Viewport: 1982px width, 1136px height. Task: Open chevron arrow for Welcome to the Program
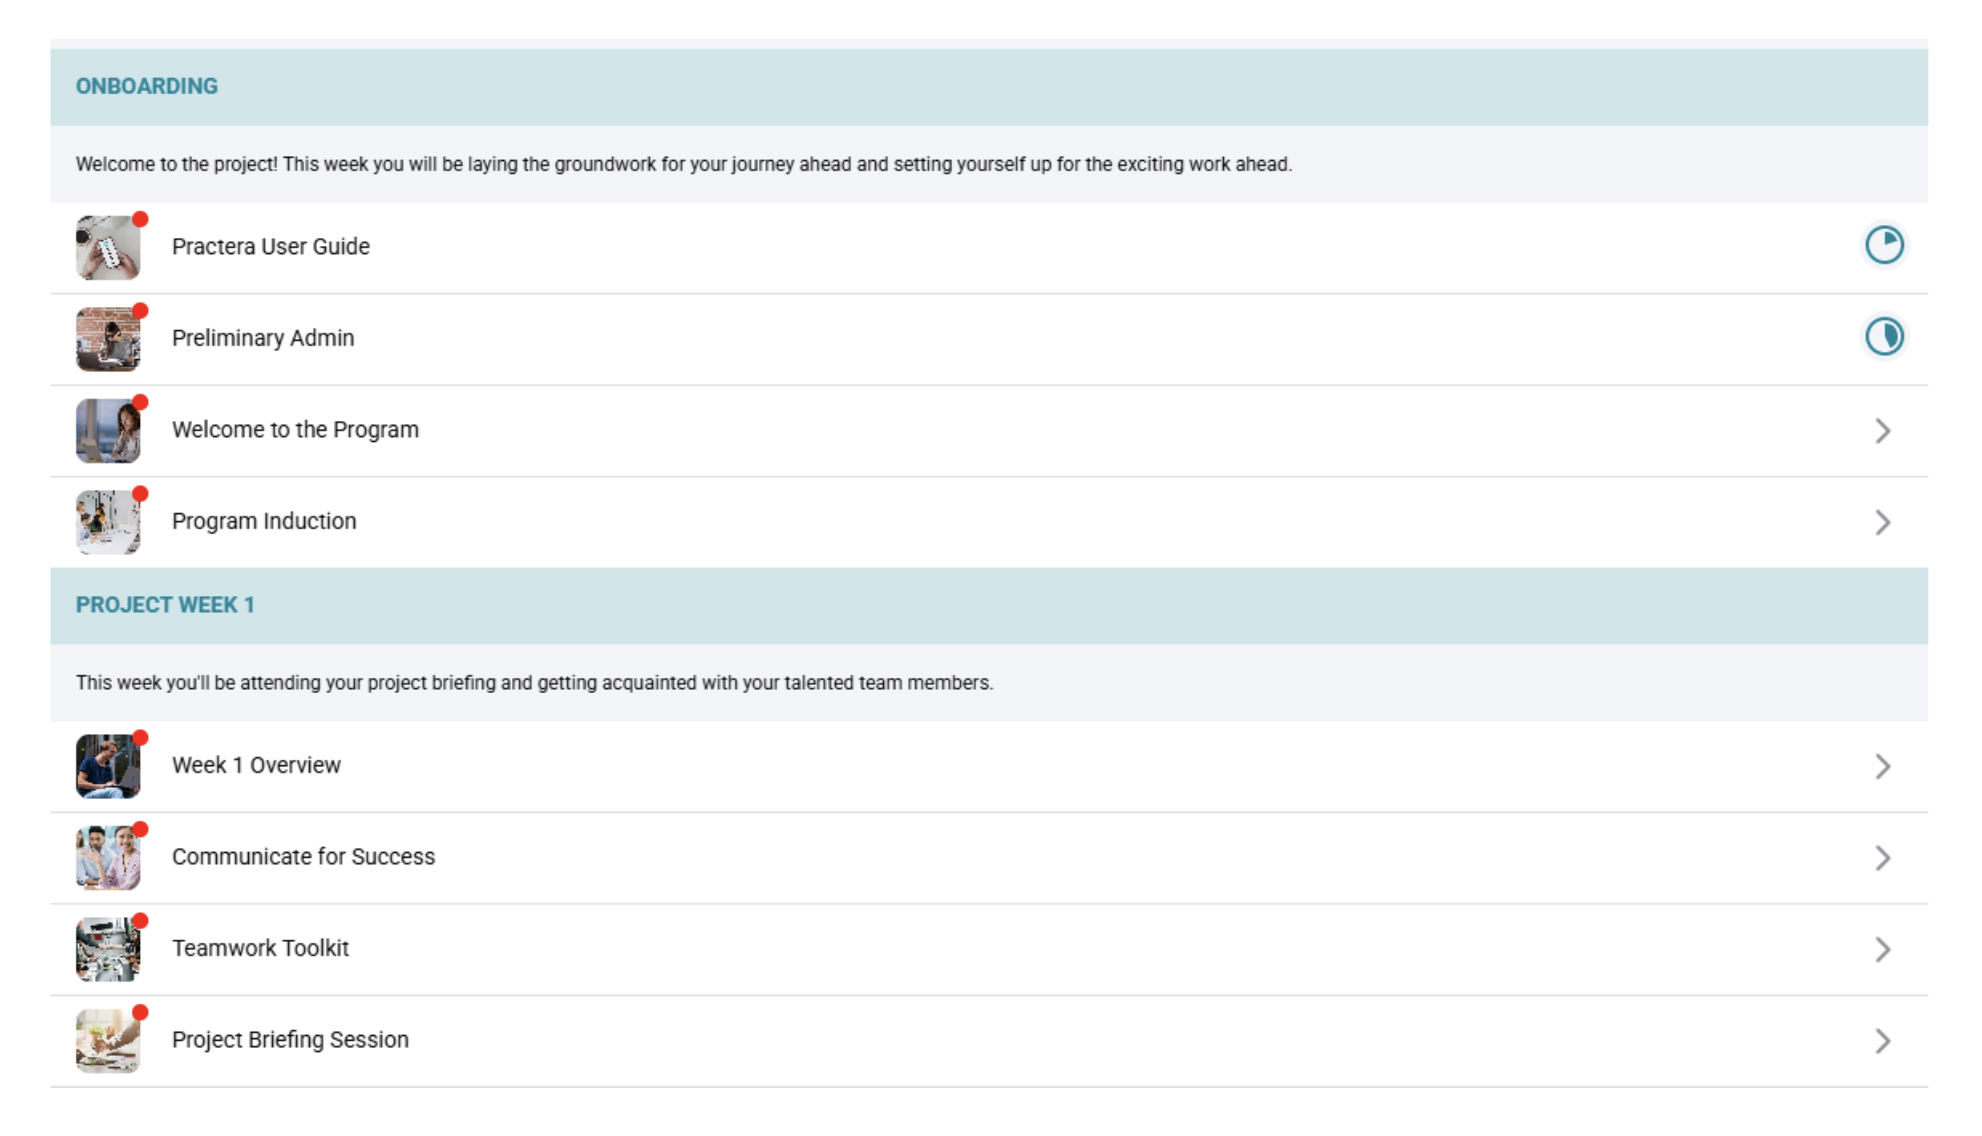(1882, 431)
